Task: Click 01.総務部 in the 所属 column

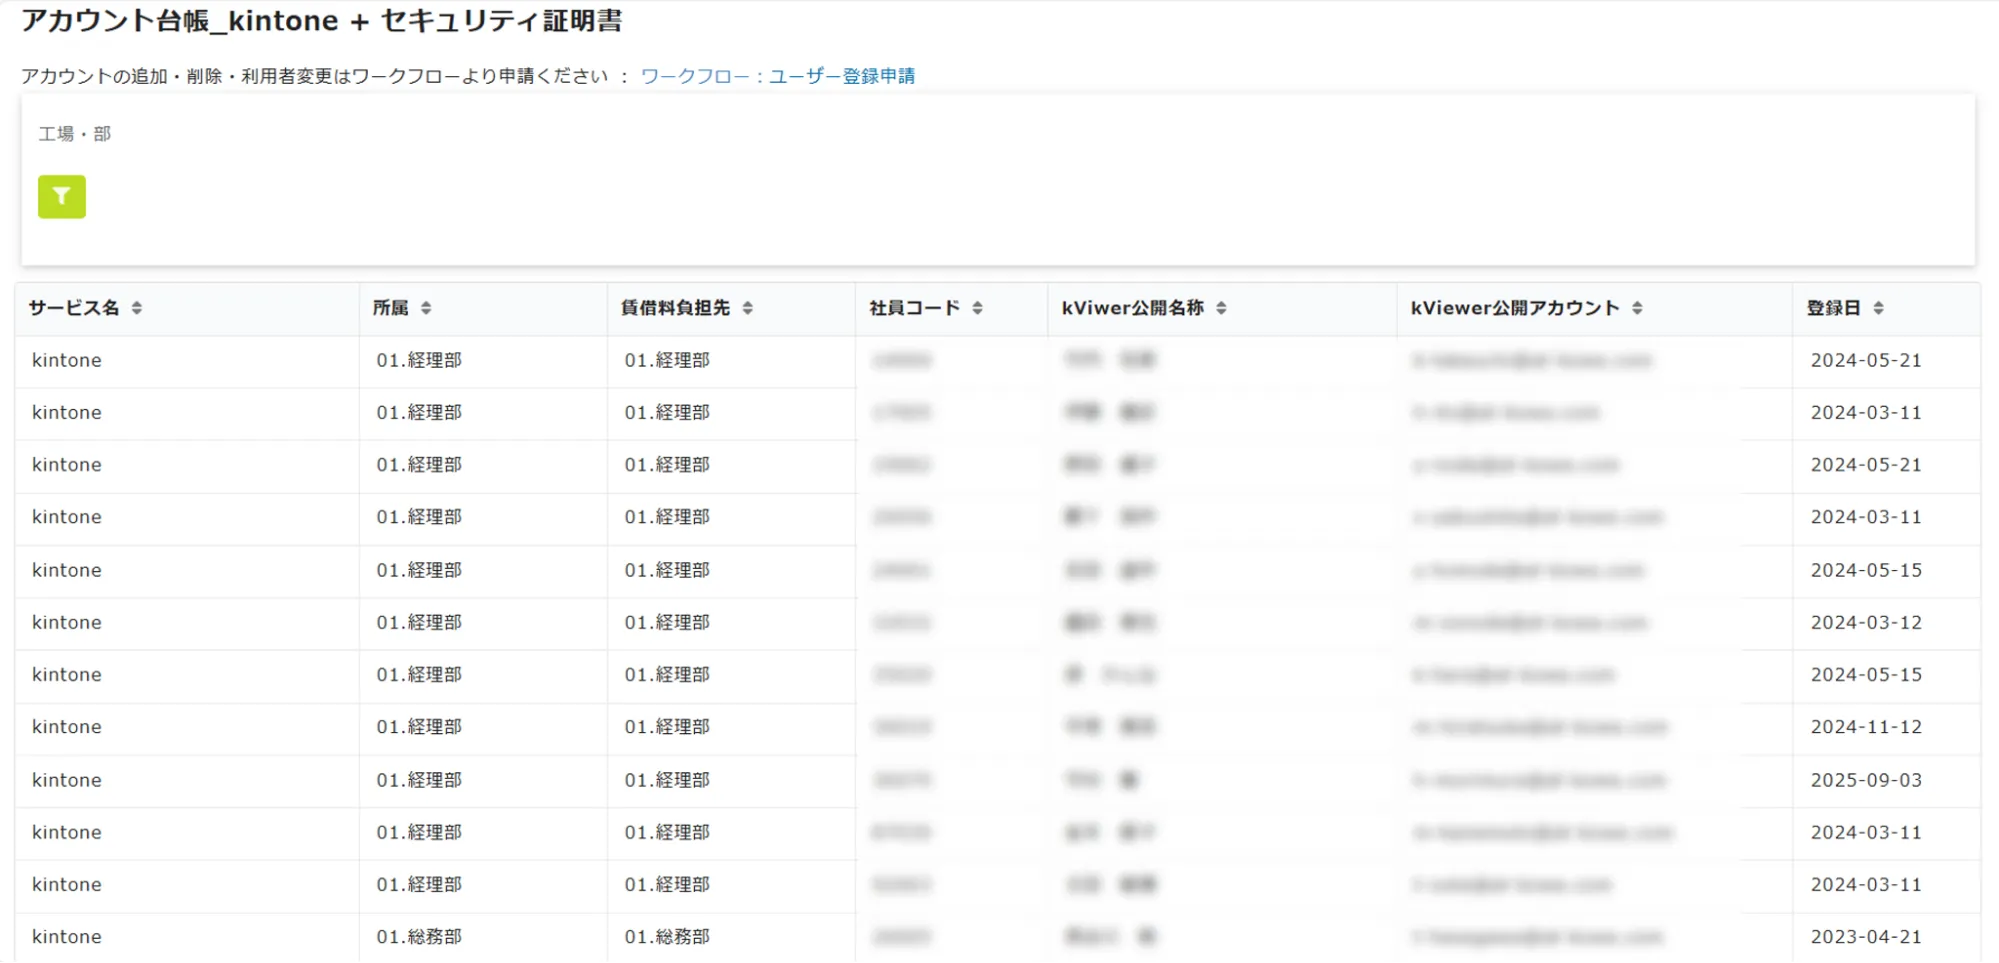Action: click(419, 937)
